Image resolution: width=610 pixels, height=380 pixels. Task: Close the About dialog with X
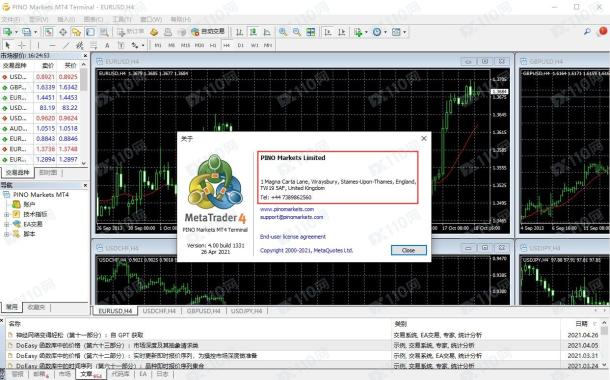[424, 138]
